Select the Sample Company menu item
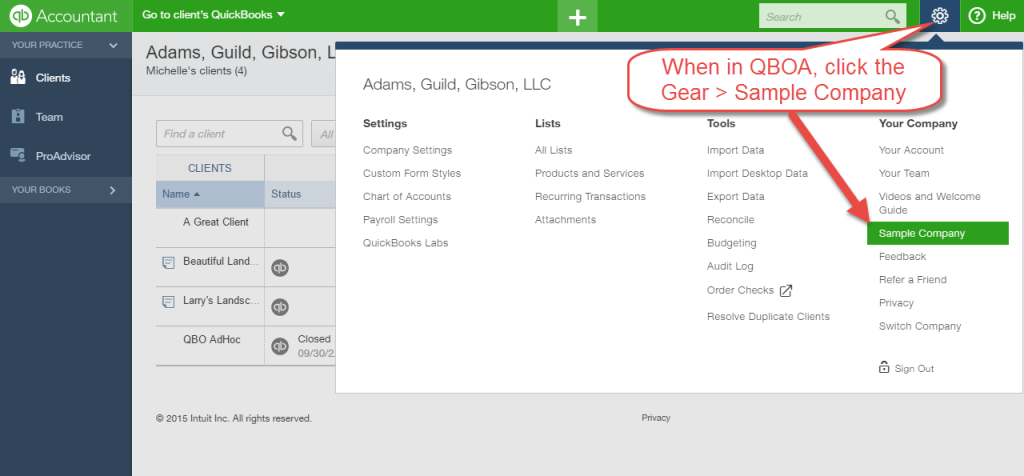 click(938, 233)
